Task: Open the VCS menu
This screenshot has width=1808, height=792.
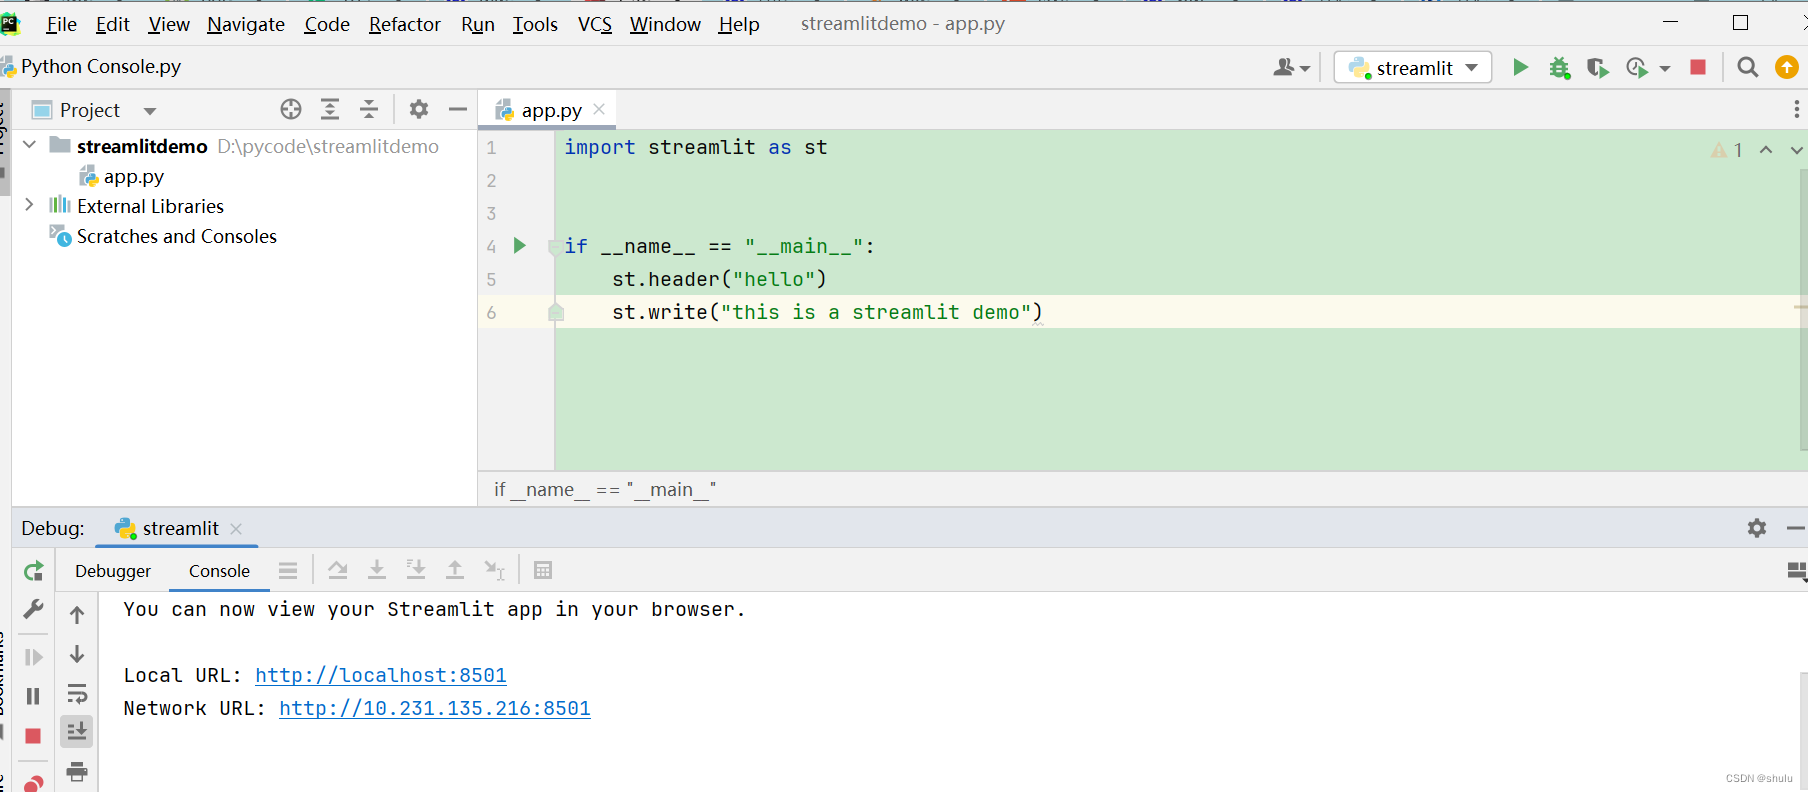Action: click(595, 24)
